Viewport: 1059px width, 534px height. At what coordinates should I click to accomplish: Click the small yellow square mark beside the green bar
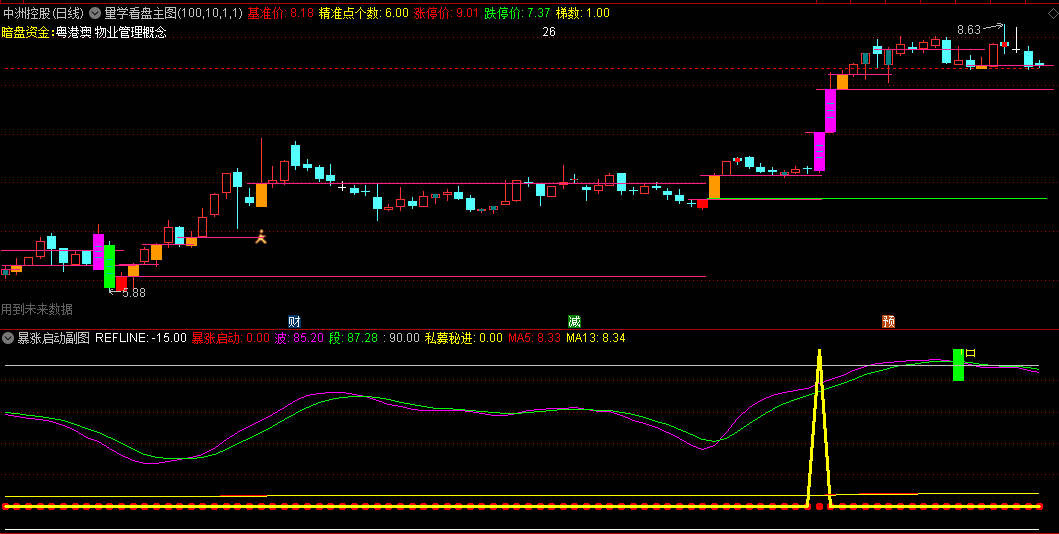point(971,352)
